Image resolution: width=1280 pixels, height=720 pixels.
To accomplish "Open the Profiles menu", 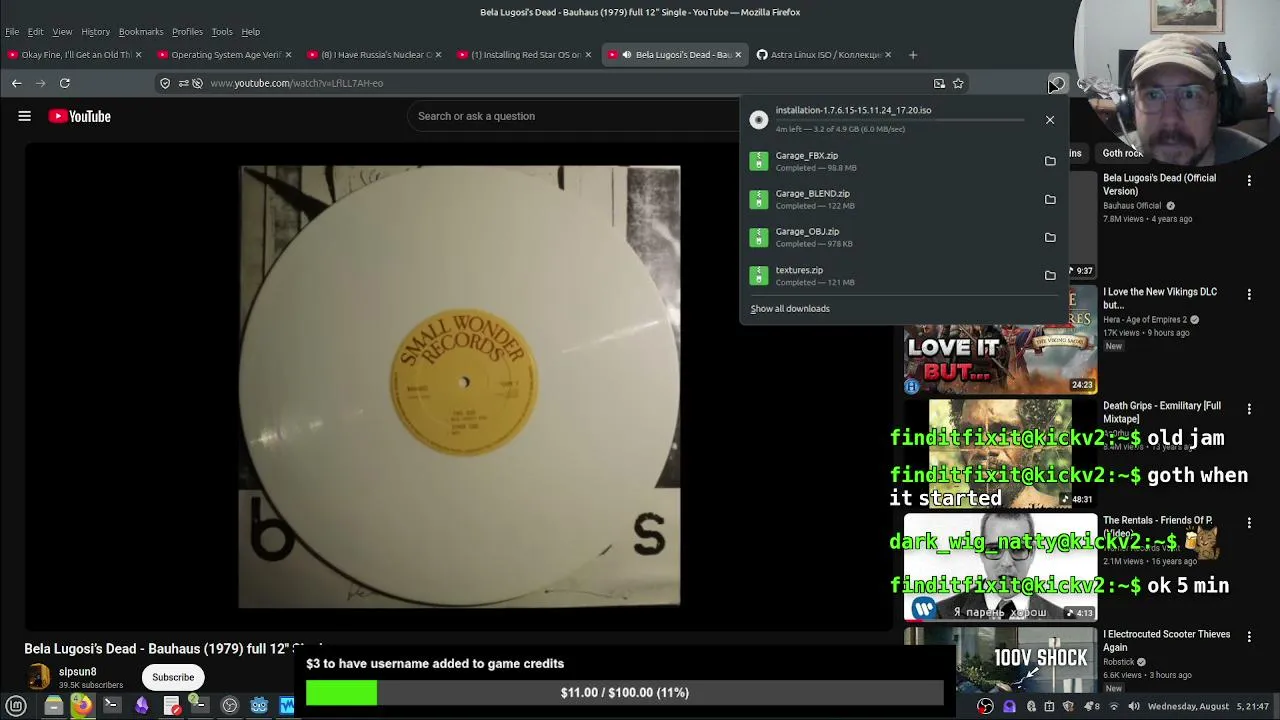I will [x=187, y=32].
